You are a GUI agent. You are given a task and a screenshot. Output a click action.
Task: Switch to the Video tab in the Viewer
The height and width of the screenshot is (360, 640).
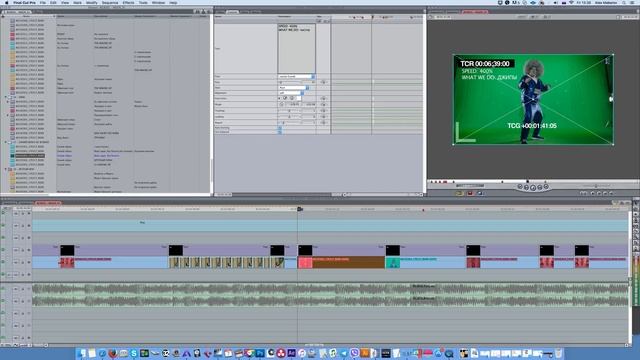point(220,11)
